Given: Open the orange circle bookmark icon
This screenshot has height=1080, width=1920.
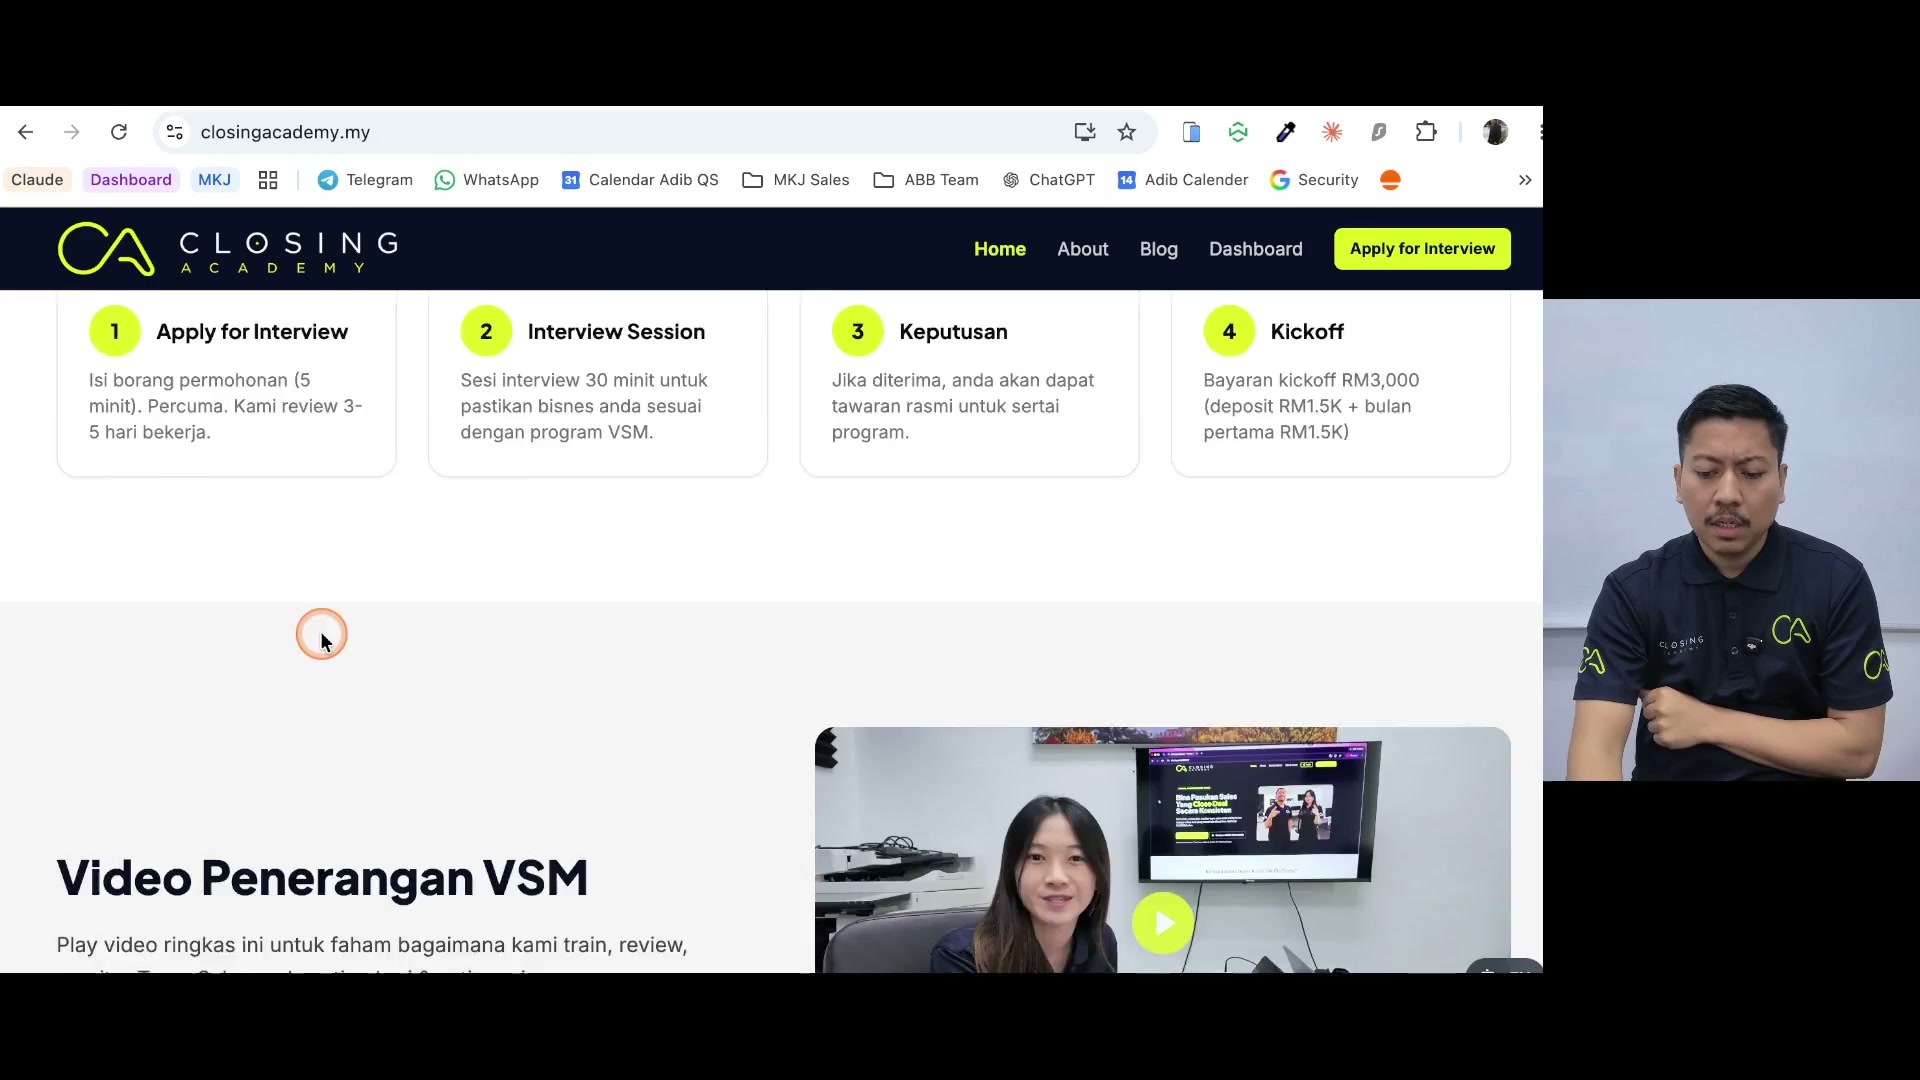Looking at the screenshot, I should pos(1390,180).
